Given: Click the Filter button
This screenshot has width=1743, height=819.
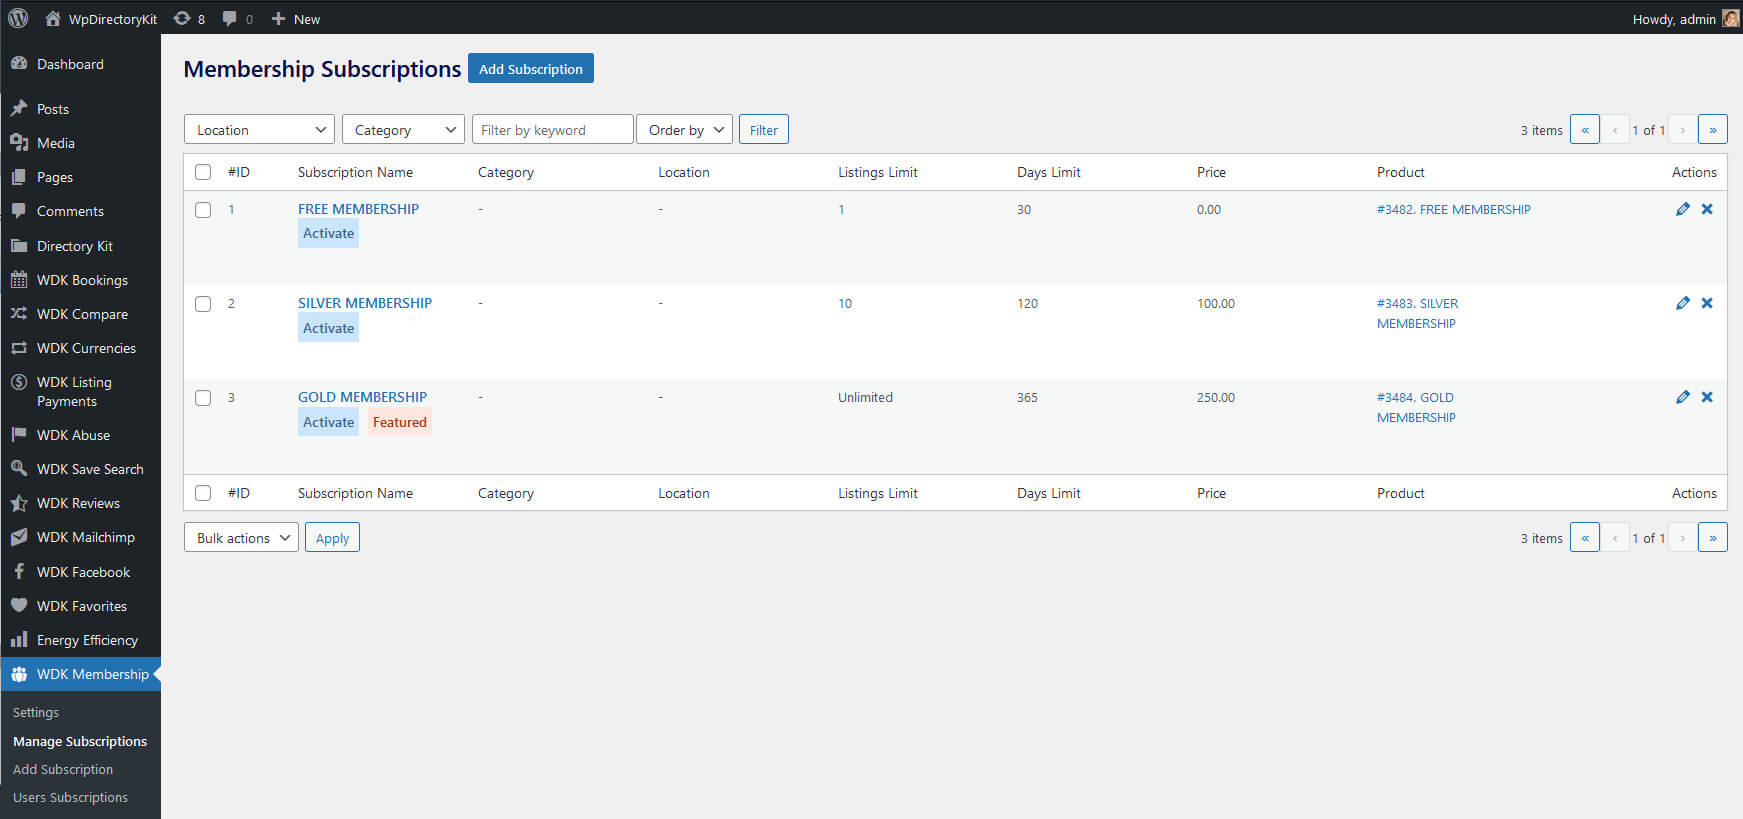Looking at the screenshot, I should tap(764, 129).
